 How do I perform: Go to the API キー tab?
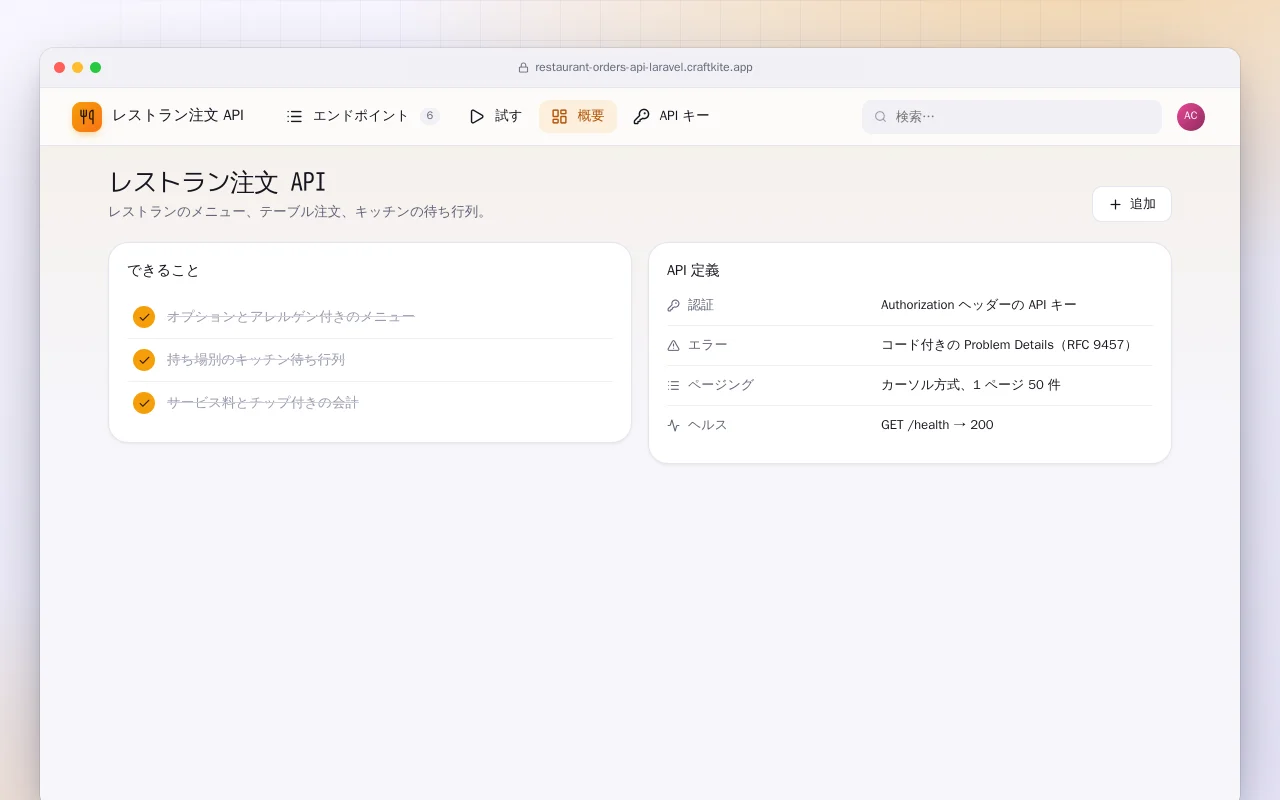[x=671, y=116]
